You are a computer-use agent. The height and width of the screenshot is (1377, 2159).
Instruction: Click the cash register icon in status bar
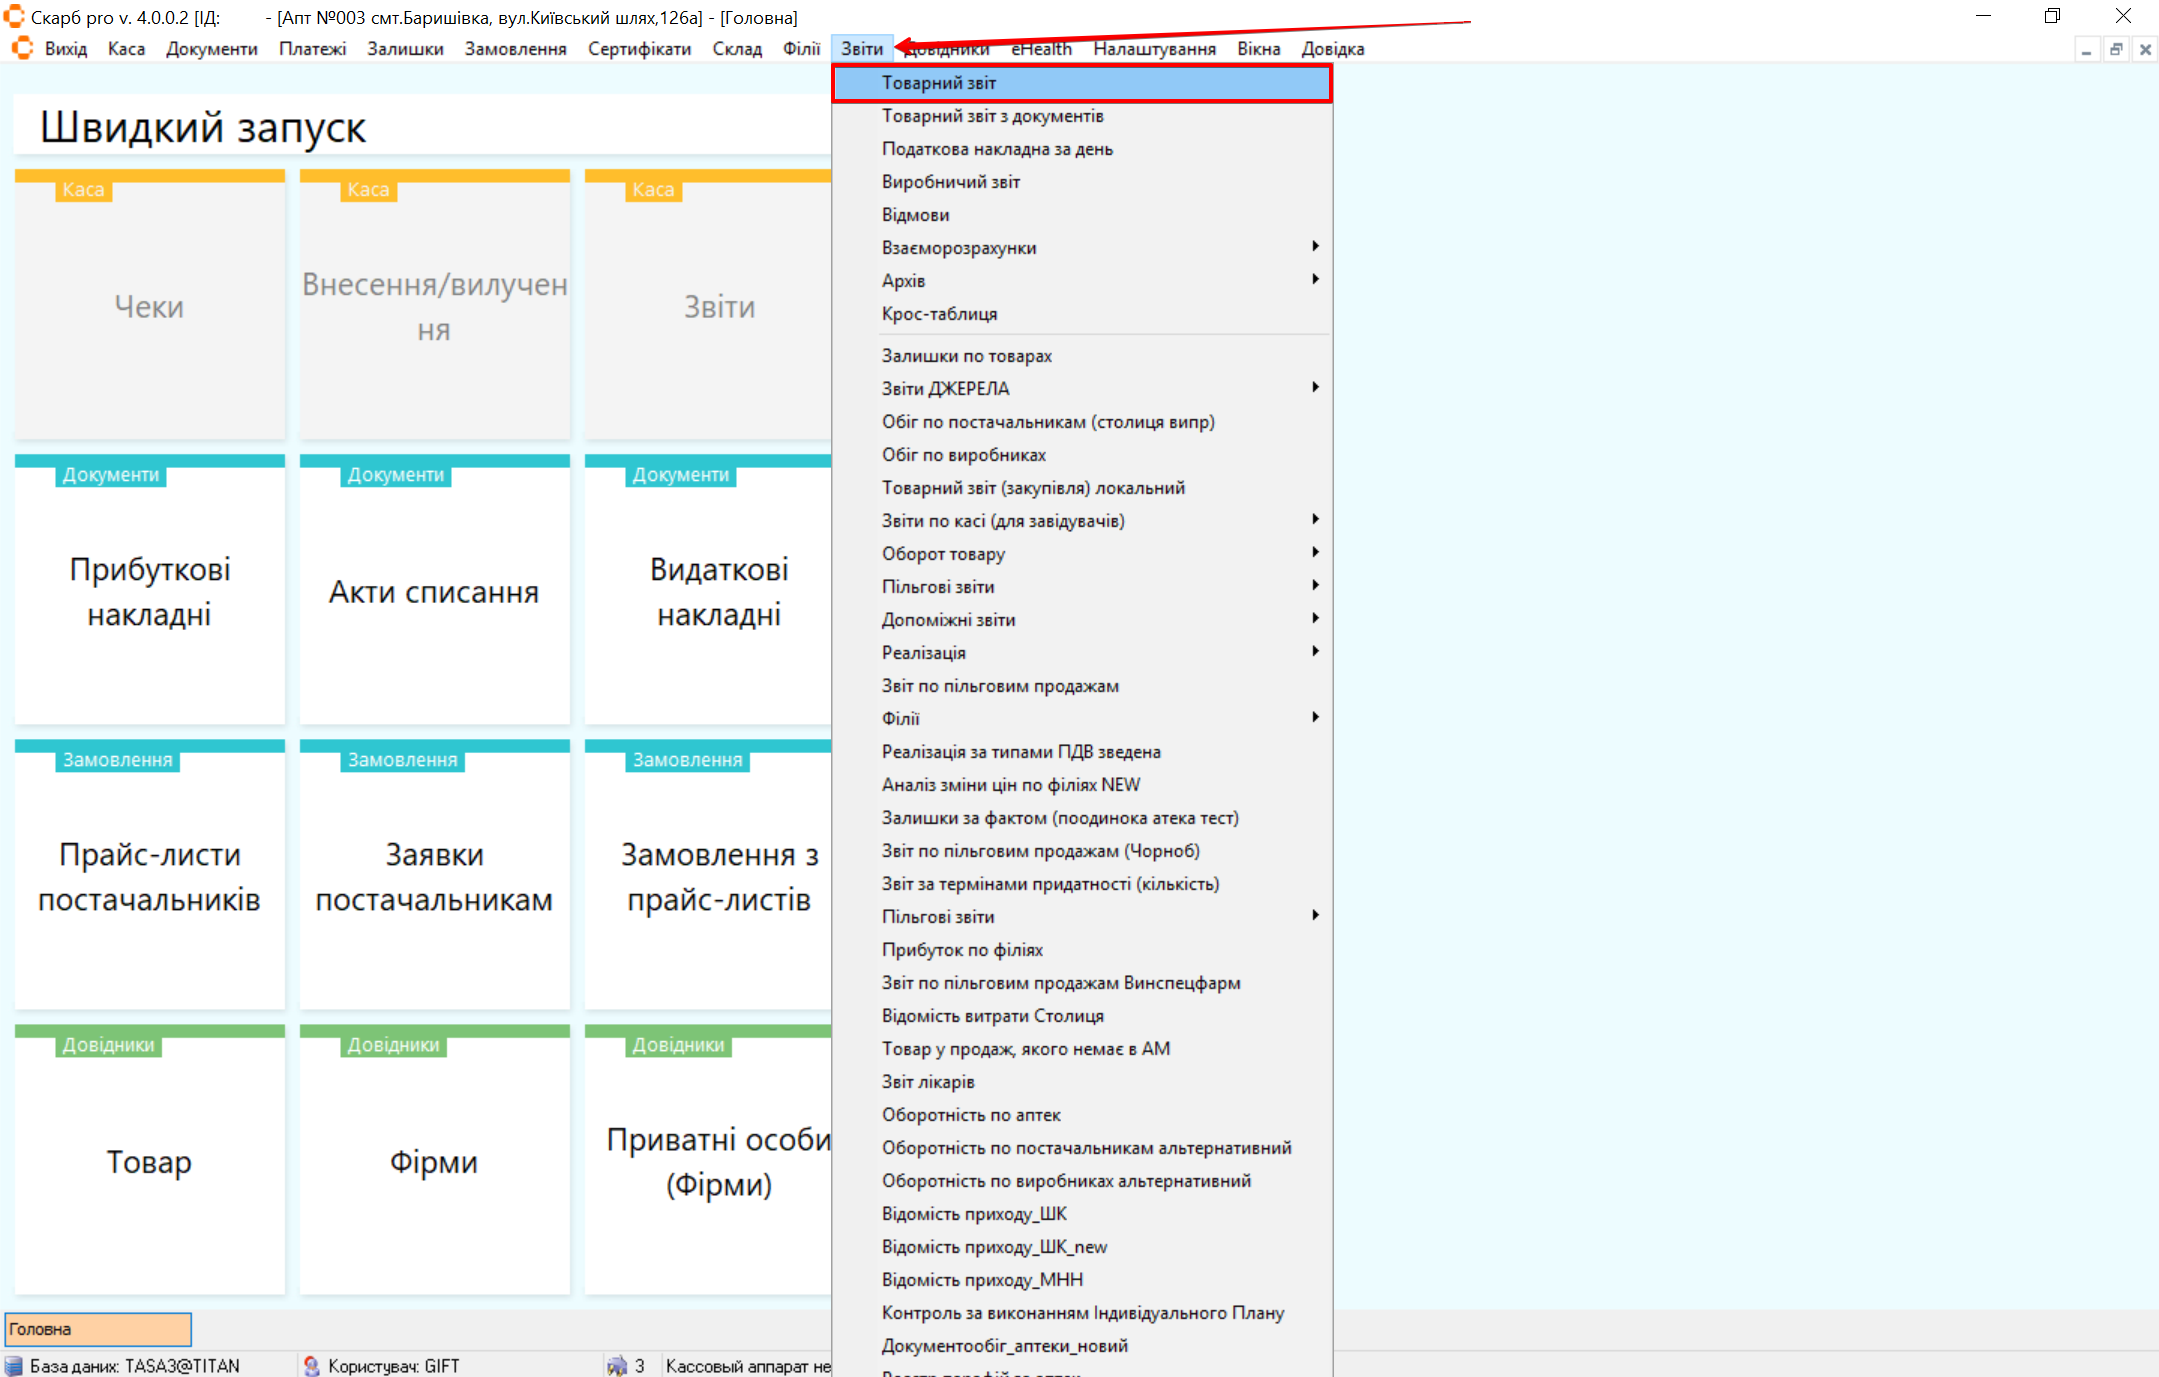617,1366
